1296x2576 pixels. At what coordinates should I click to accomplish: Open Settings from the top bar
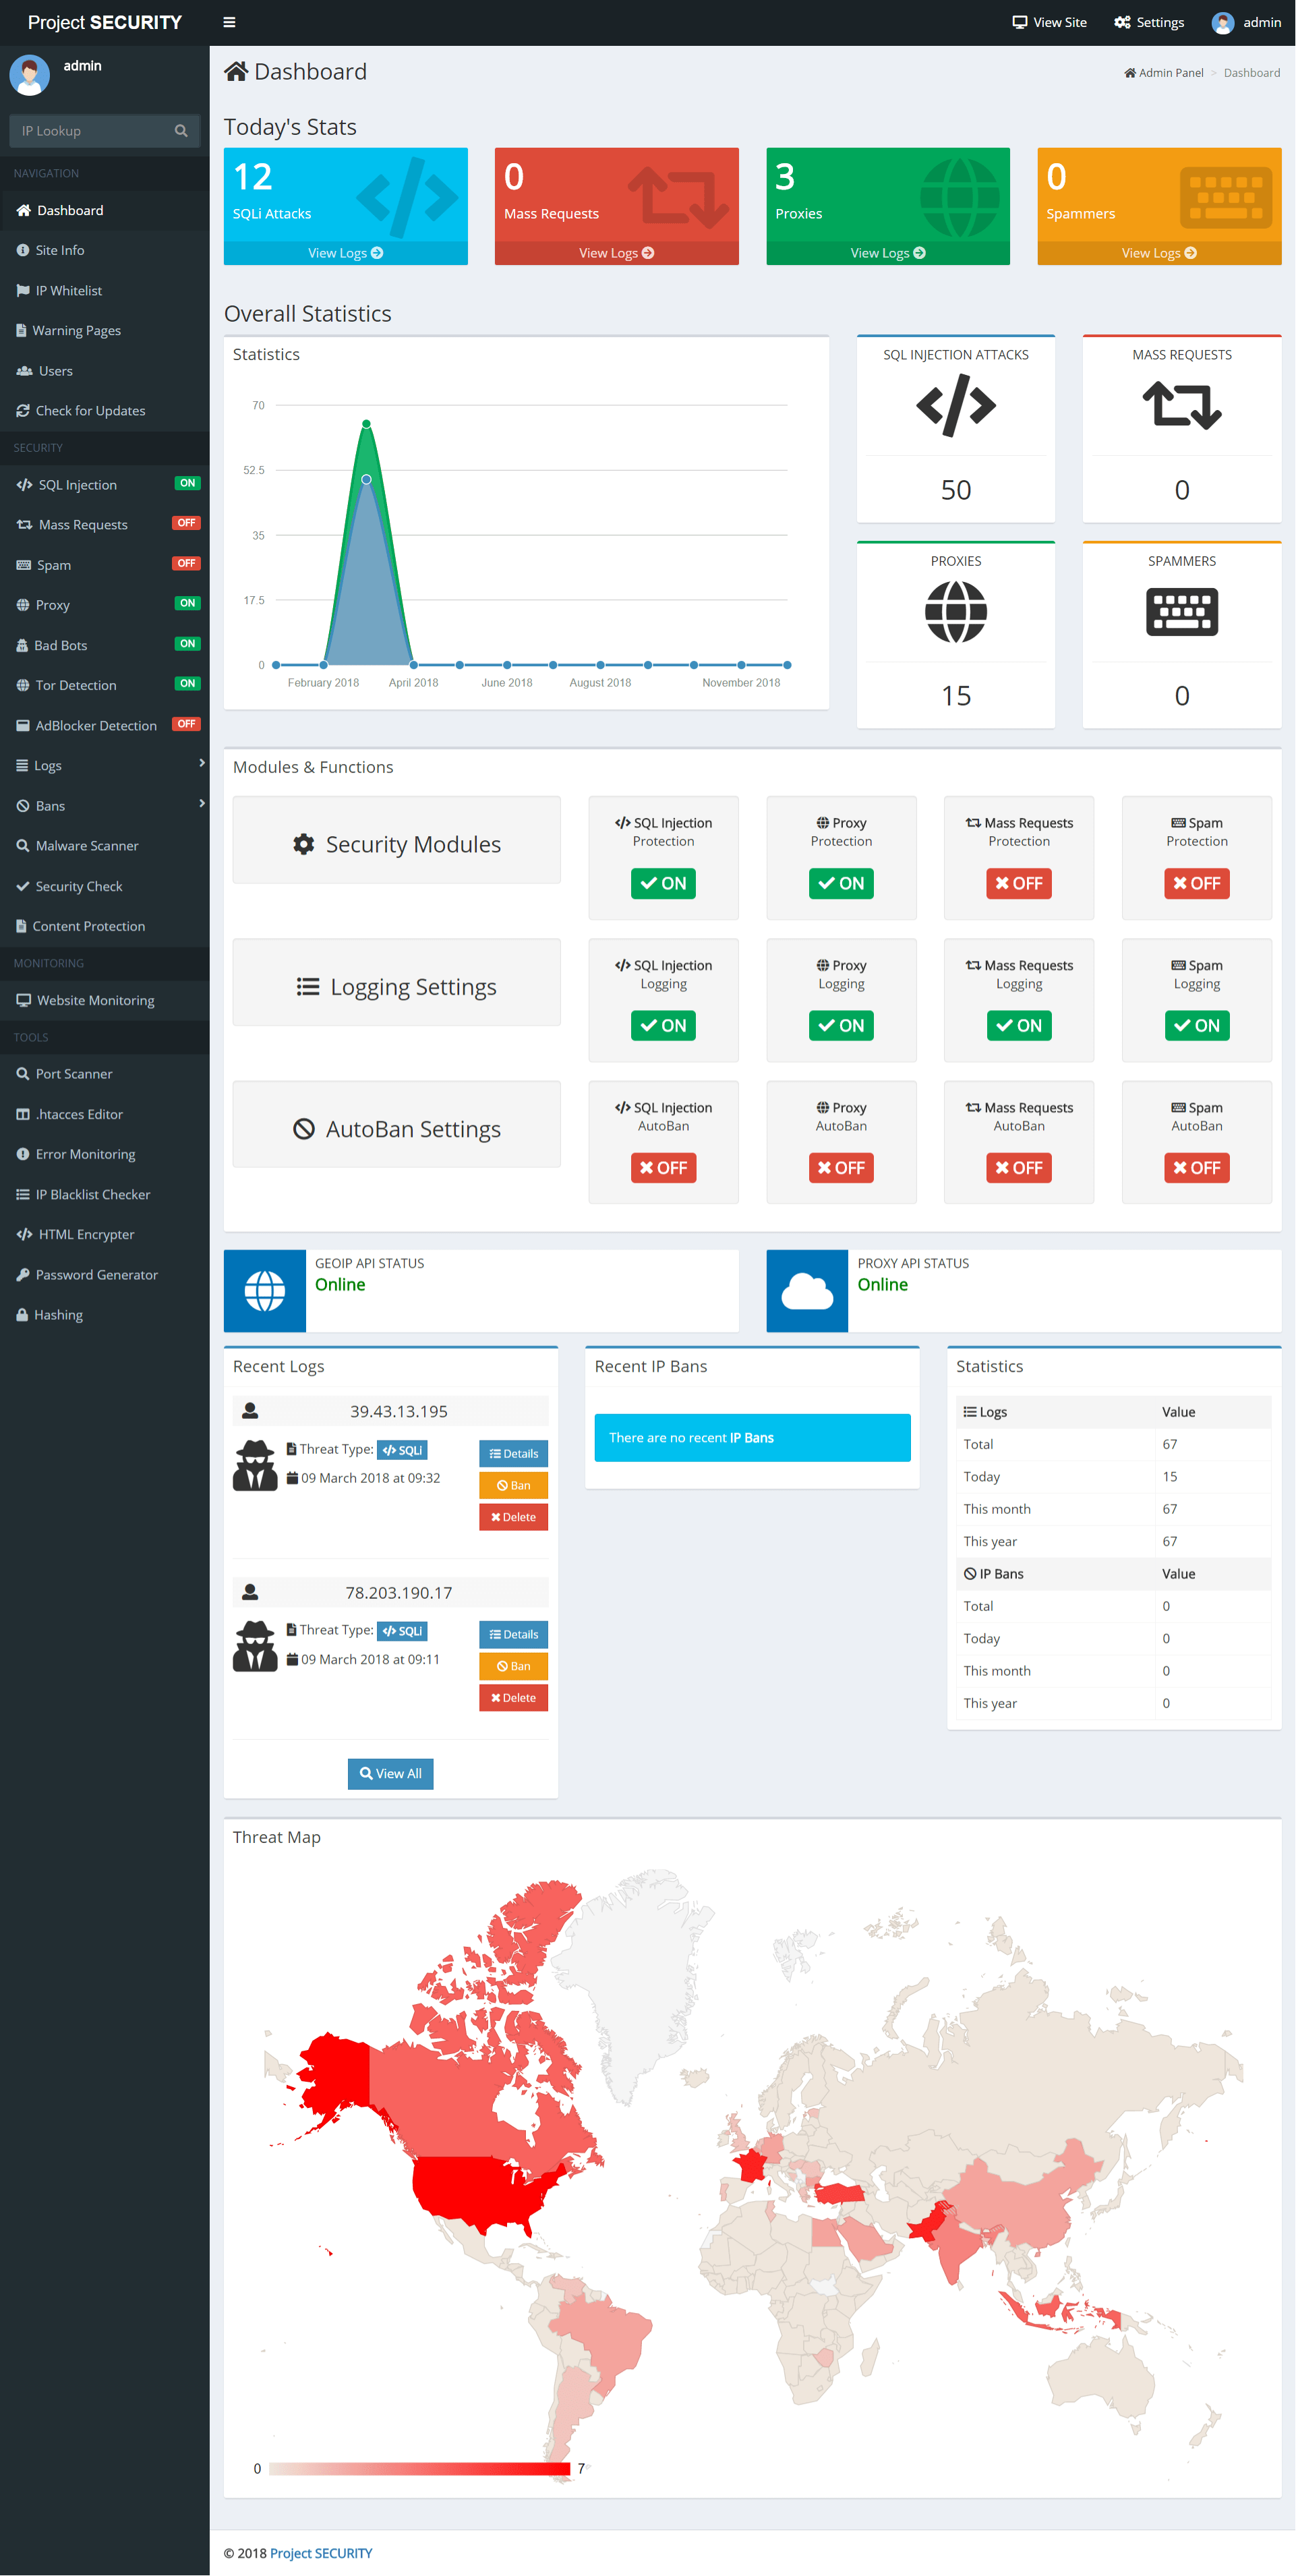(1148, 21)
